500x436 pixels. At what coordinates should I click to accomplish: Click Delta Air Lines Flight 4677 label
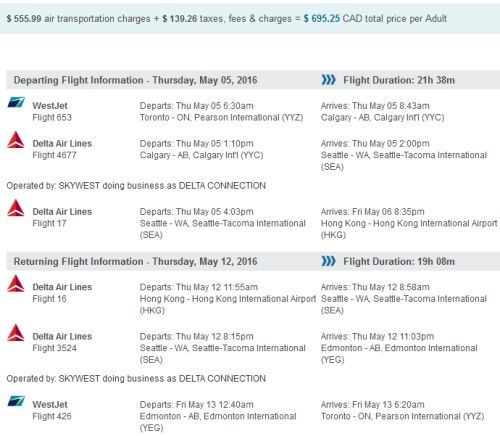[62, 149]
